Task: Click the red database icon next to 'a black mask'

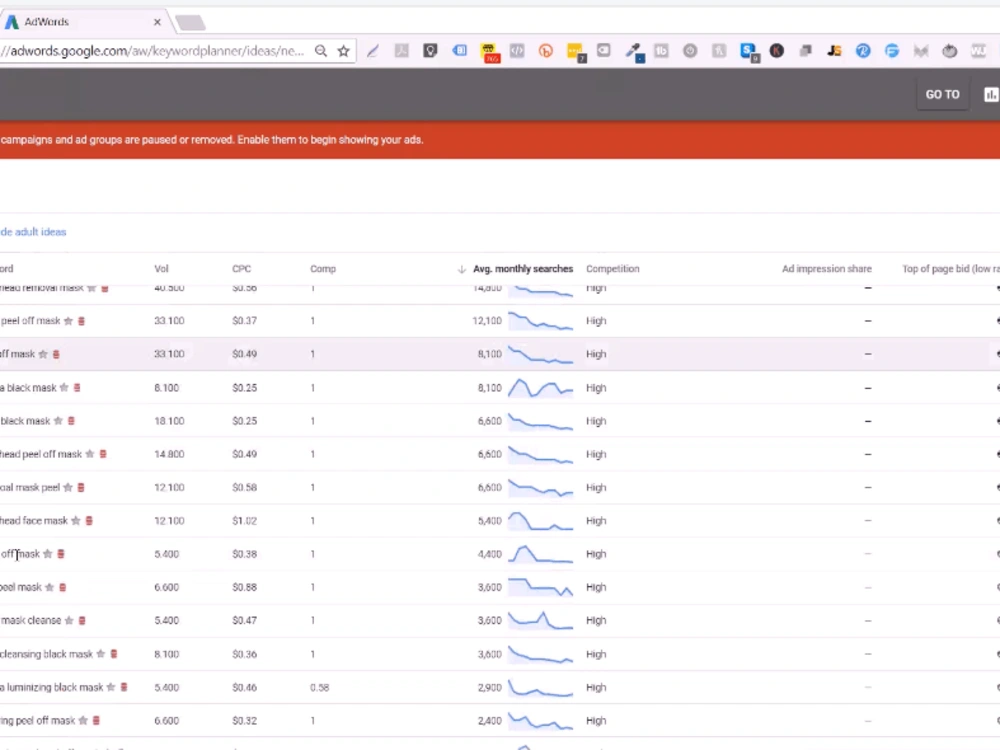Action: click(77, 388)
